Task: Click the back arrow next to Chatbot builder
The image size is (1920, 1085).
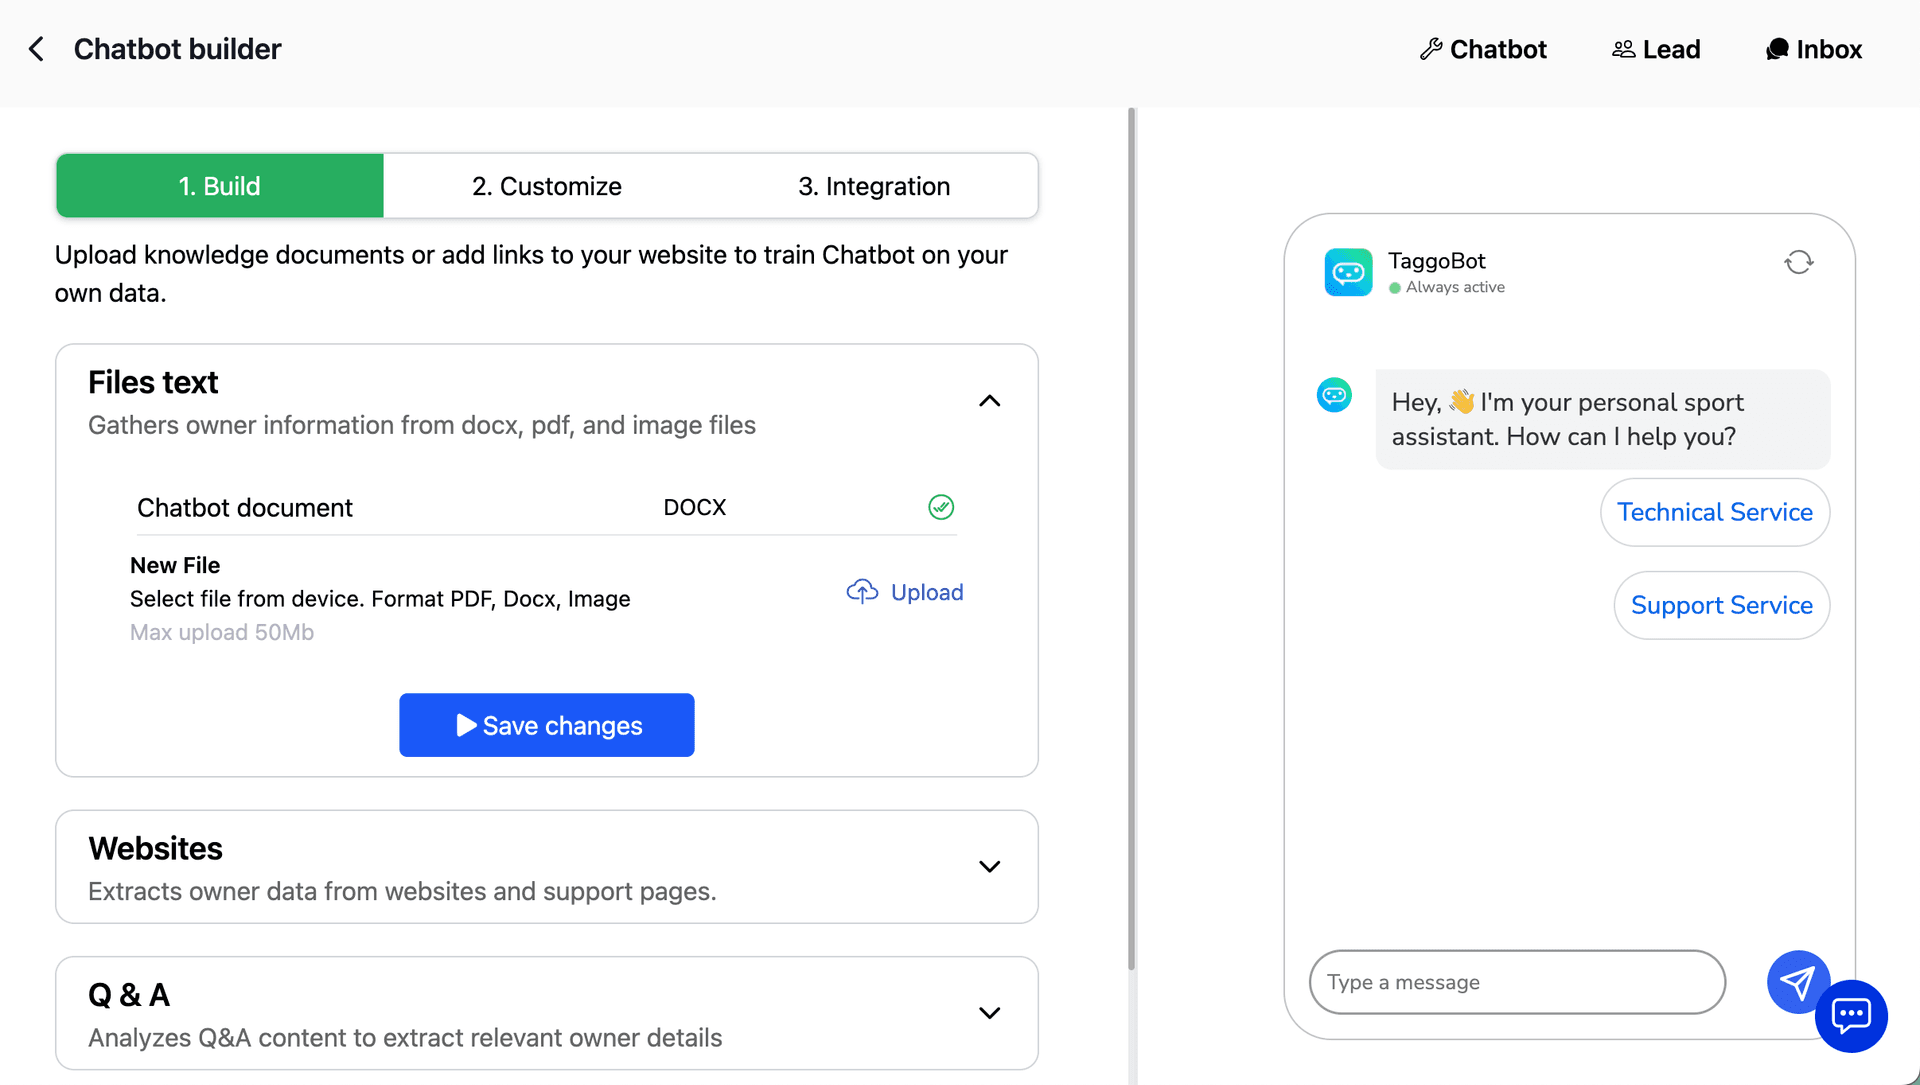Action: click(36, 48)
